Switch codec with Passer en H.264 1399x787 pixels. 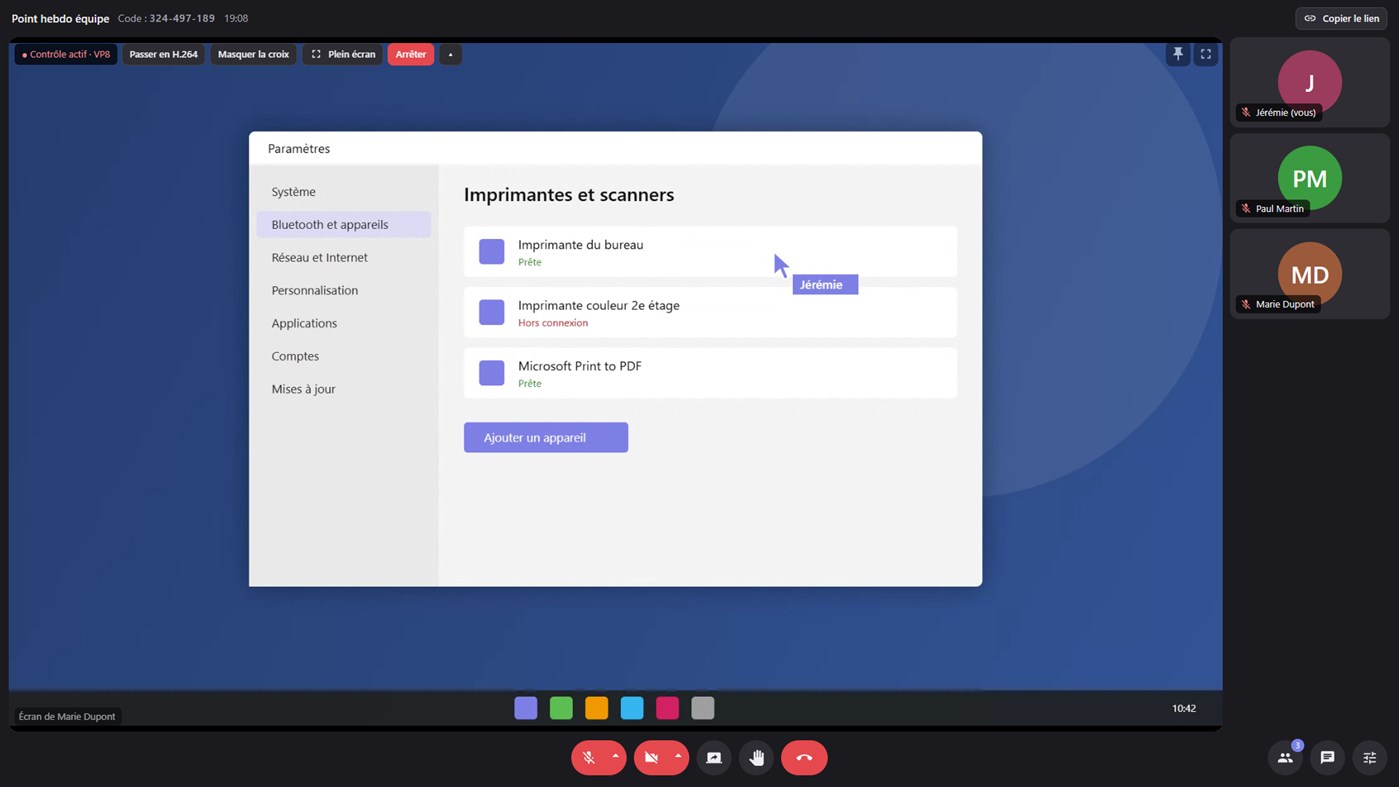click(163, 54)
